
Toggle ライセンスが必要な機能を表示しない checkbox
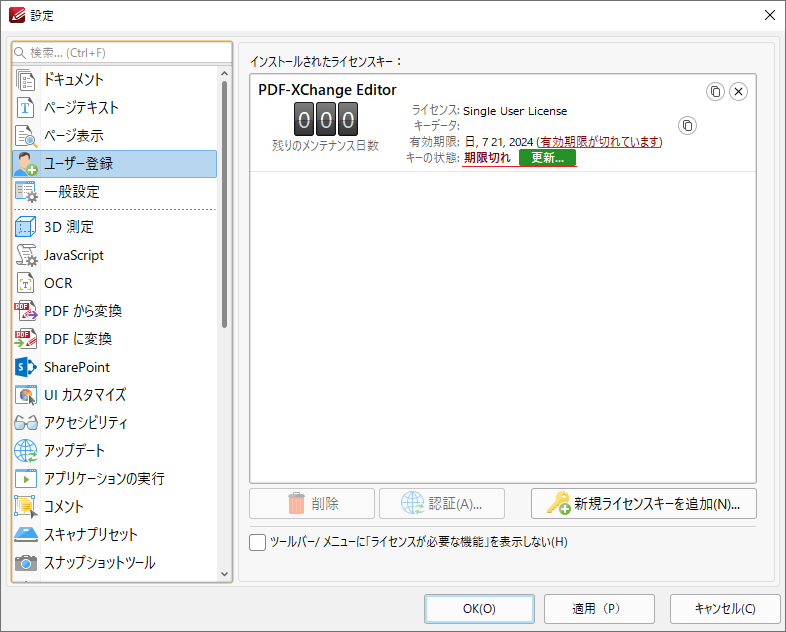coord(257,542)
